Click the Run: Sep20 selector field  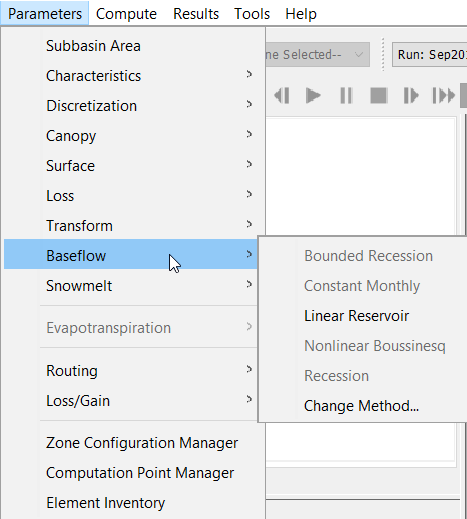pyautogui.click(x=430, y=54)
